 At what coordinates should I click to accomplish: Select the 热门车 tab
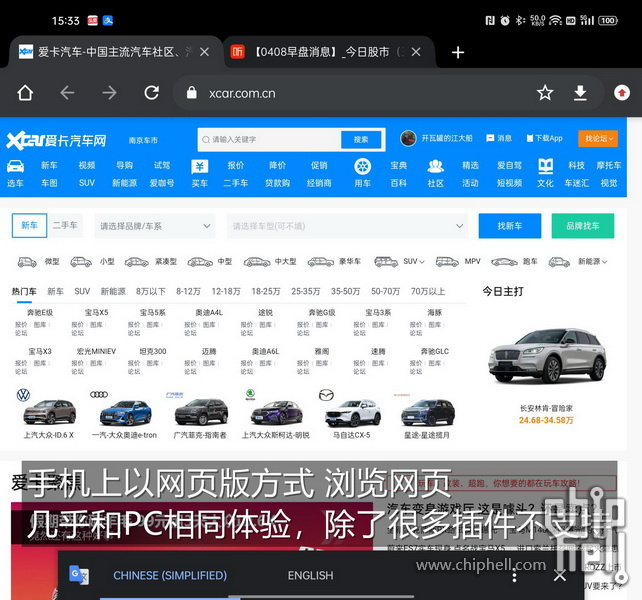tap(24, 292)
